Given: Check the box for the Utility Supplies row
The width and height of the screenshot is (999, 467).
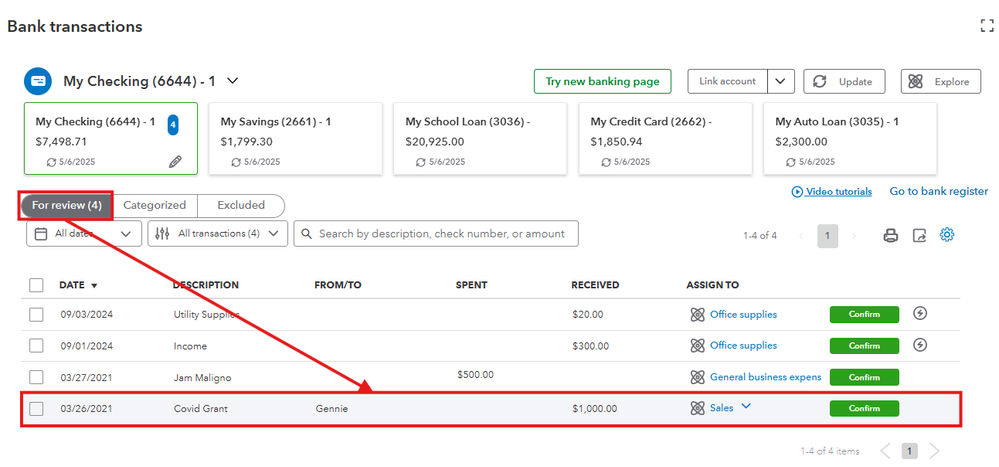Looking at the screenshot, I should click(x=37, y=314).
